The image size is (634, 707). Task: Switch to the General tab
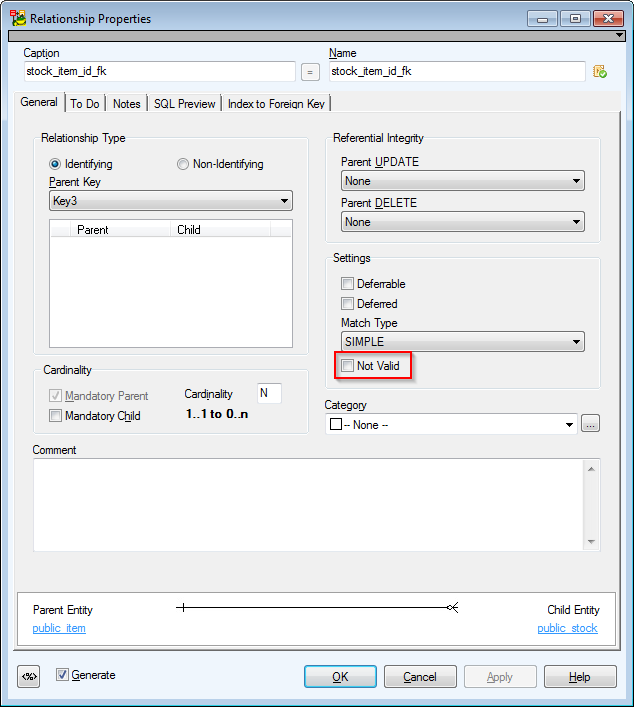click(x=39, y=102)
